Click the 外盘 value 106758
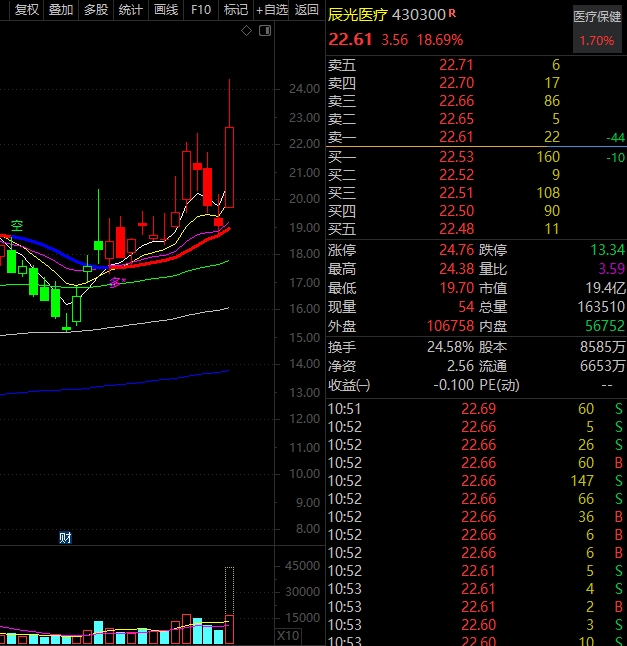This screenshot has height=646, width=627. click(x=450, y=326)
